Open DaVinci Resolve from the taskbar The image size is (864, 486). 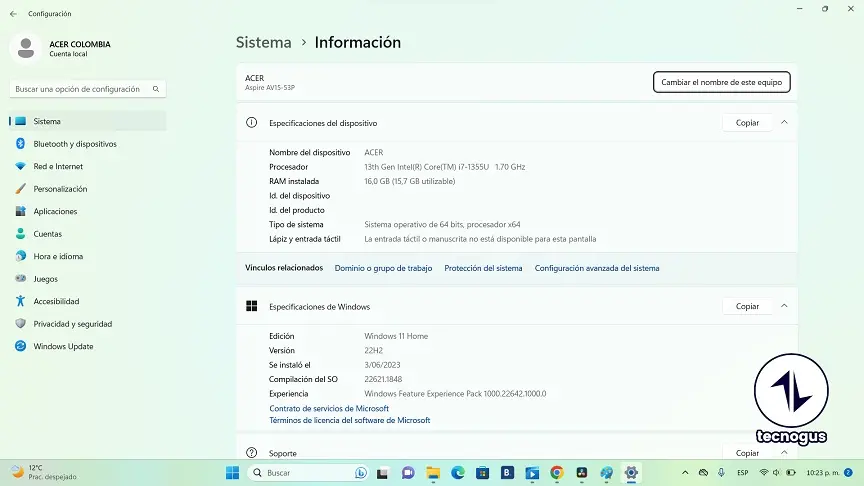coord(582,473)
